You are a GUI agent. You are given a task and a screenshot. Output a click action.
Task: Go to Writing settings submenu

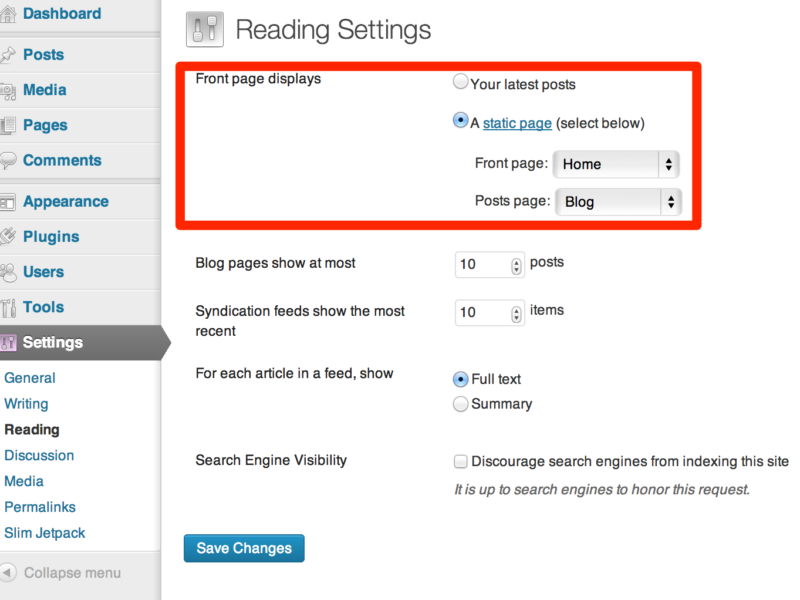[26, 404]
